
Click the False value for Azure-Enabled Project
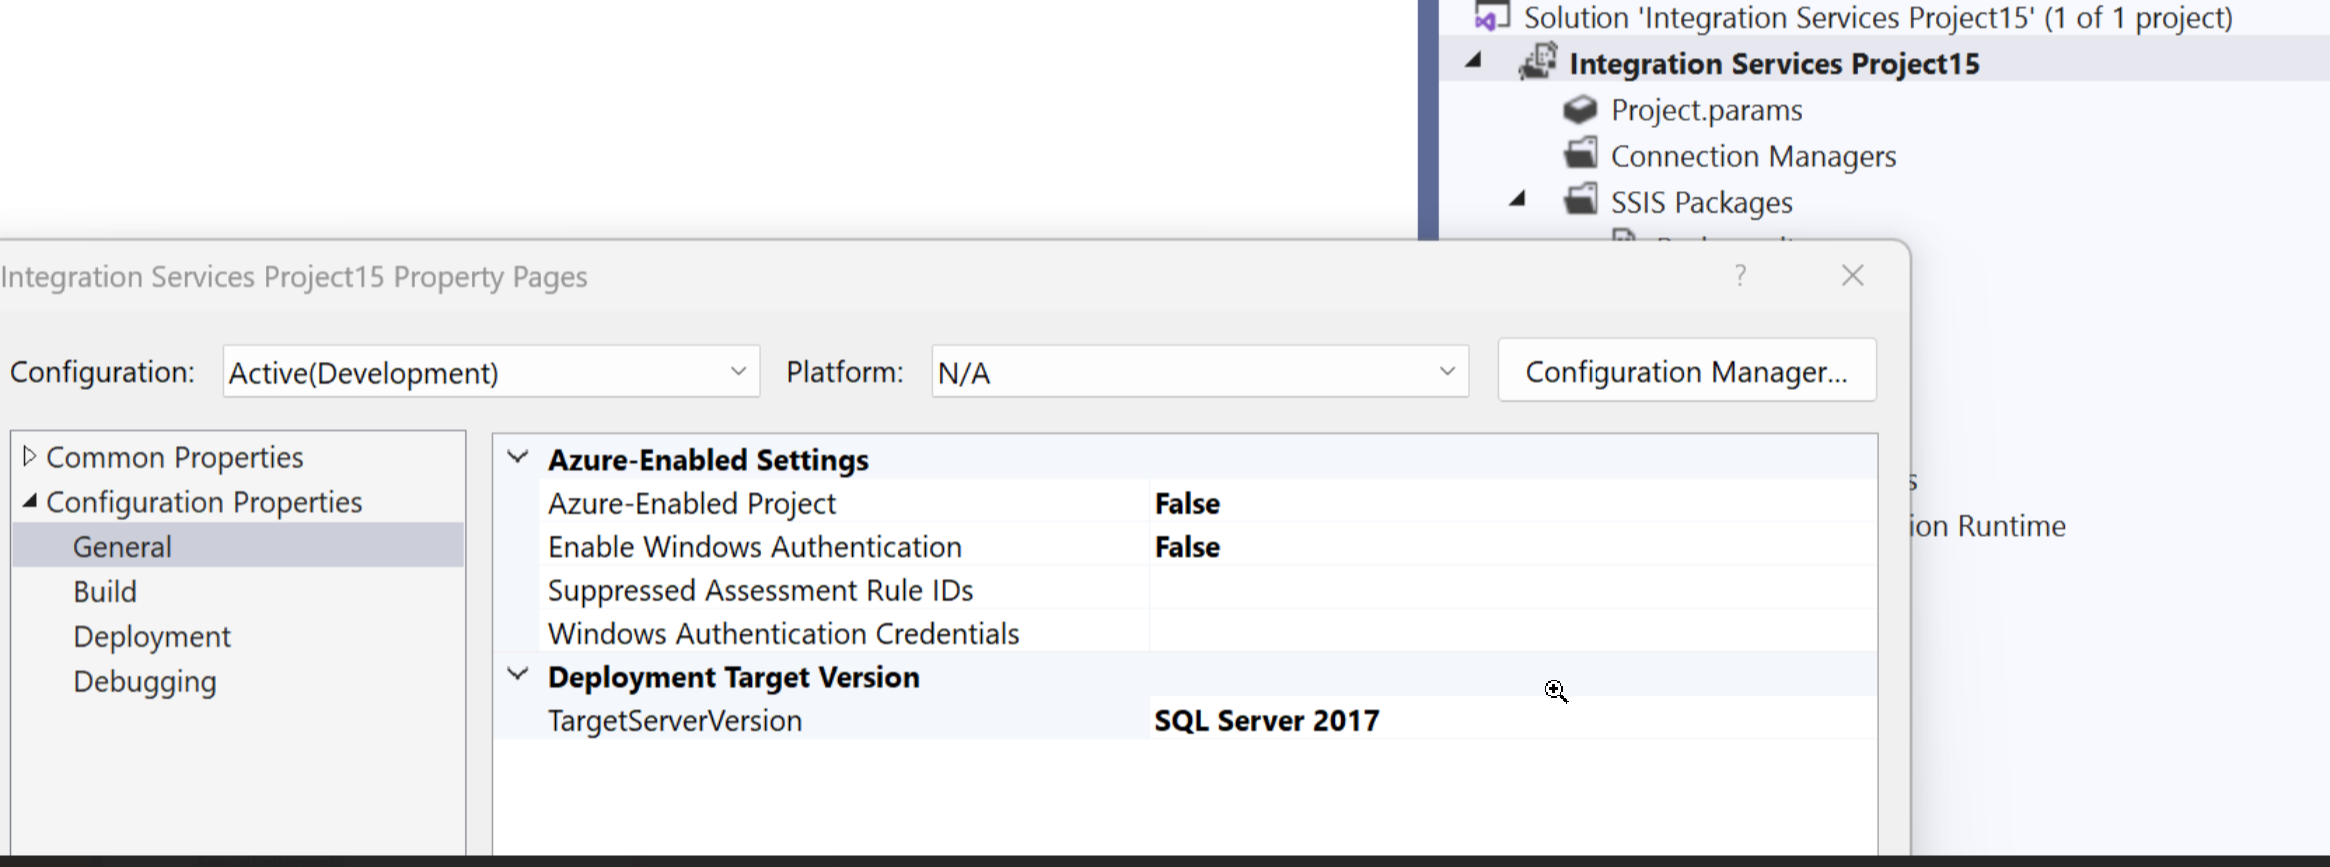point(1187,503)
